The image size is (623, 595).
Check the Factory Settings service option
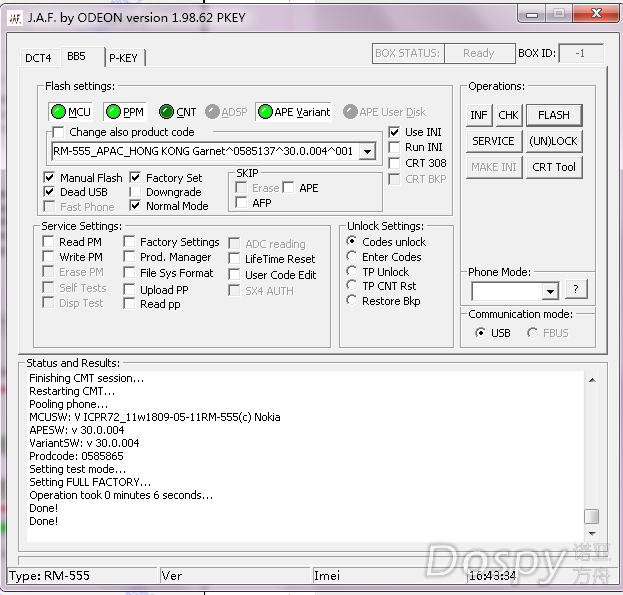(131, 242)
